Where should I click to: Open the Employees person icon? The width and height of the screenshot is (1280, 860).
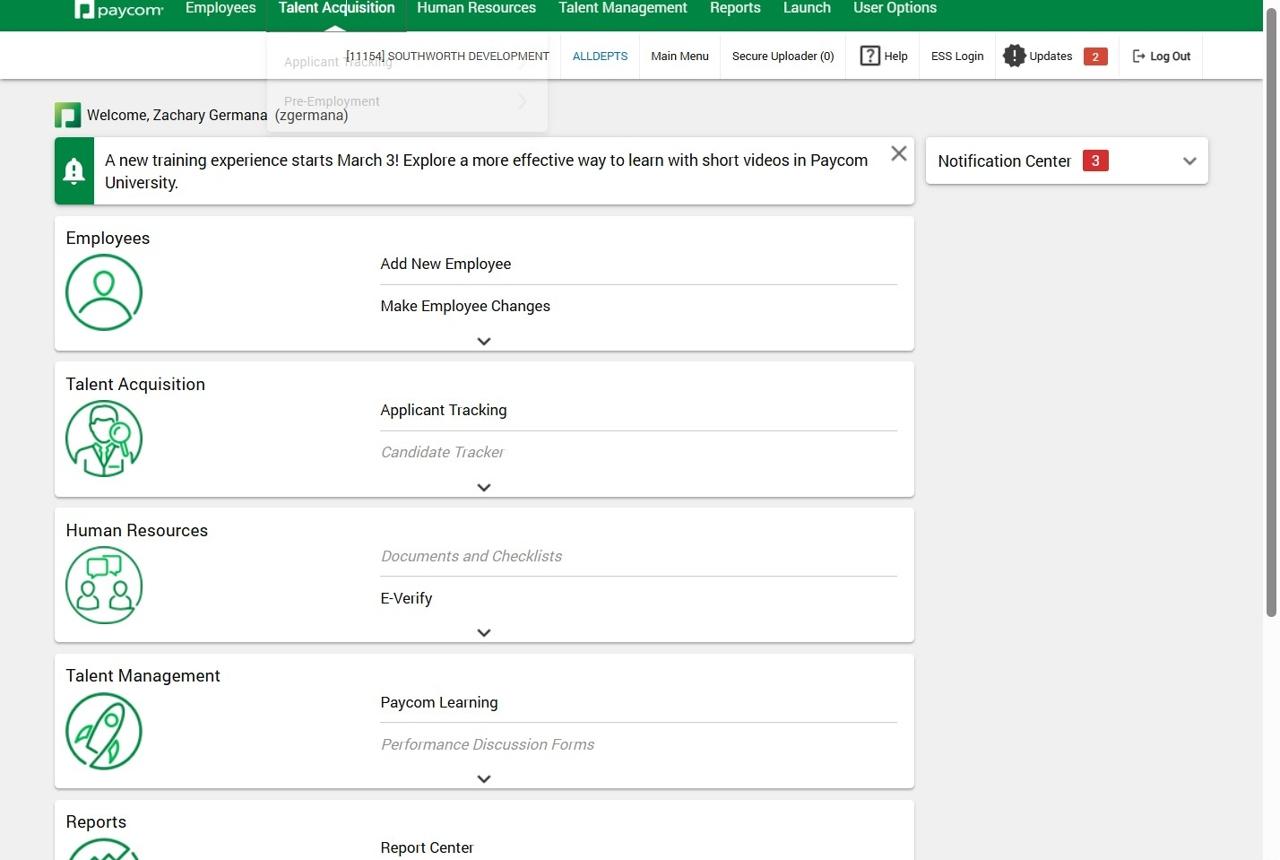click(104, 292)
